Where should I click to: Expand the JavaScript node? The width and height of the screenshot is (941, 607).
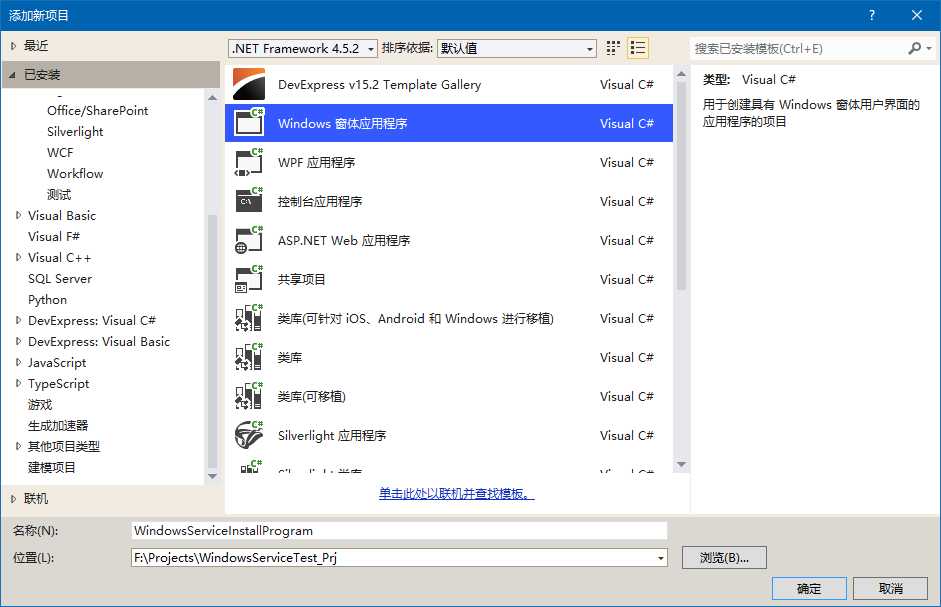[18, 362]
